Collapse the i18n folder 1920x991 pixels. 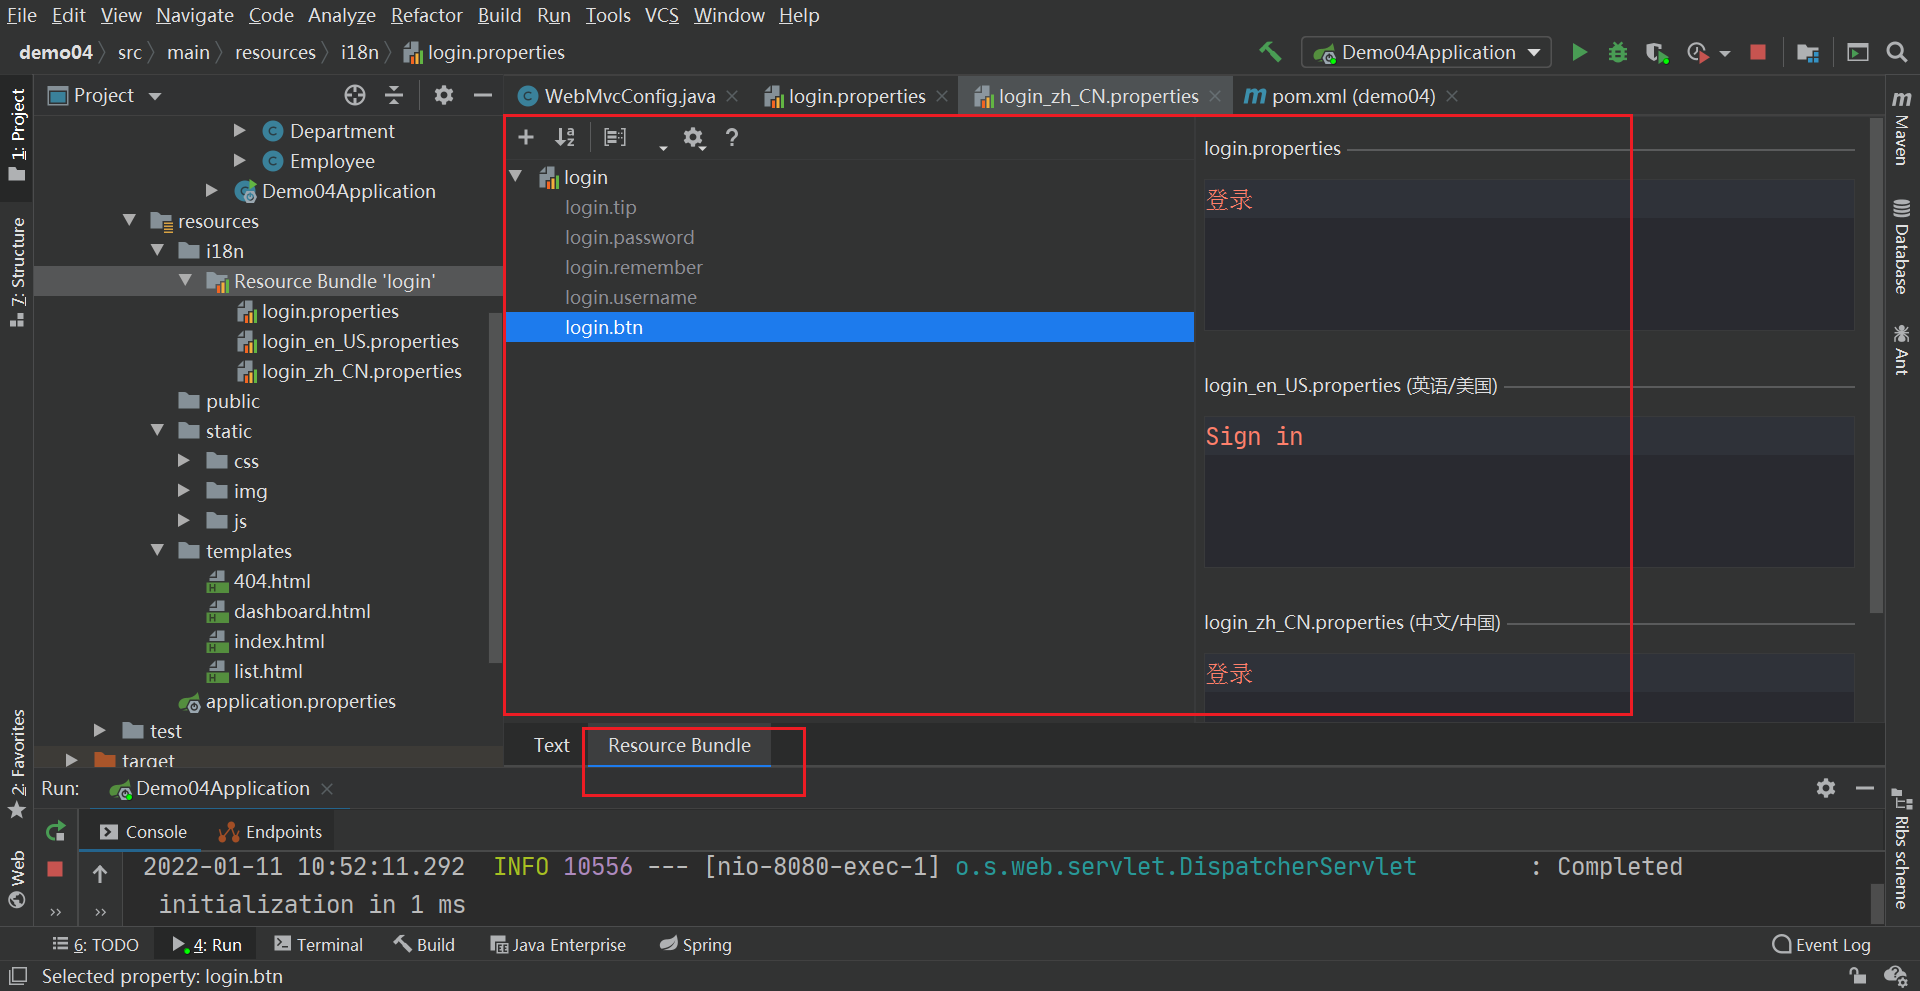click(x=157, y=250)
